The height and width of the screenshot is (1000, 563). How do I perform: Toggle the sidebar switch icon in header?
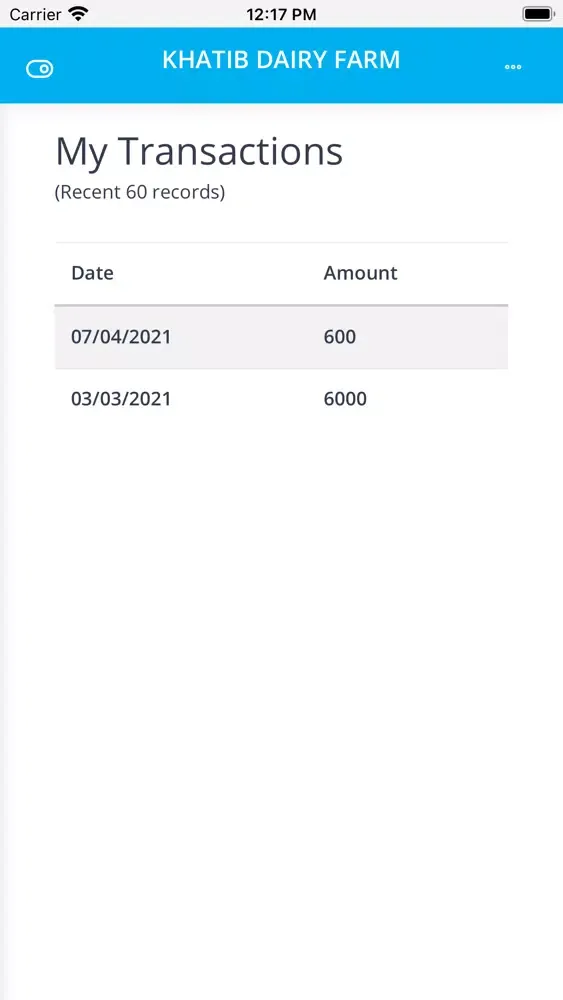40,69
